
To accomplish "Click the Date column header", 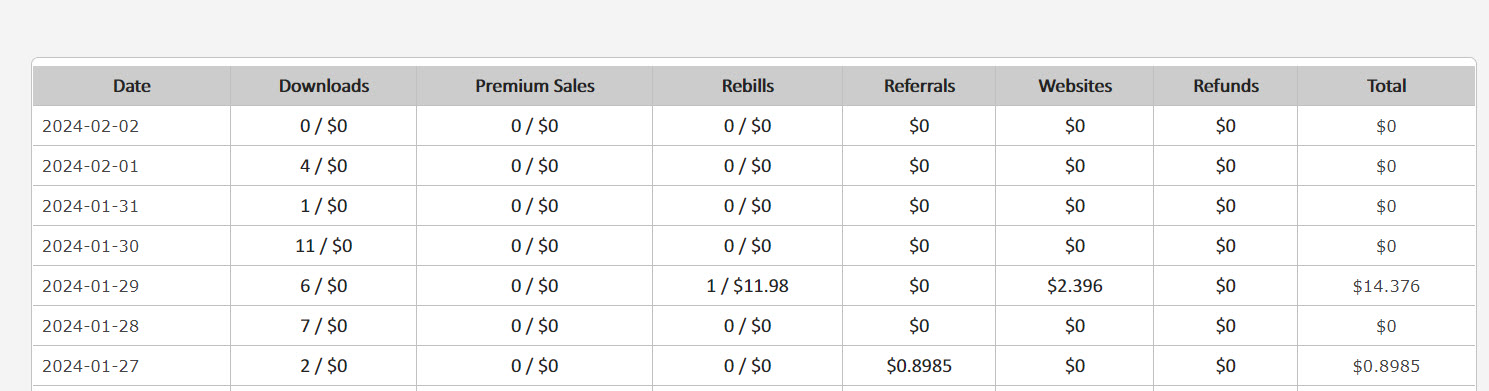I will (132, 86).
